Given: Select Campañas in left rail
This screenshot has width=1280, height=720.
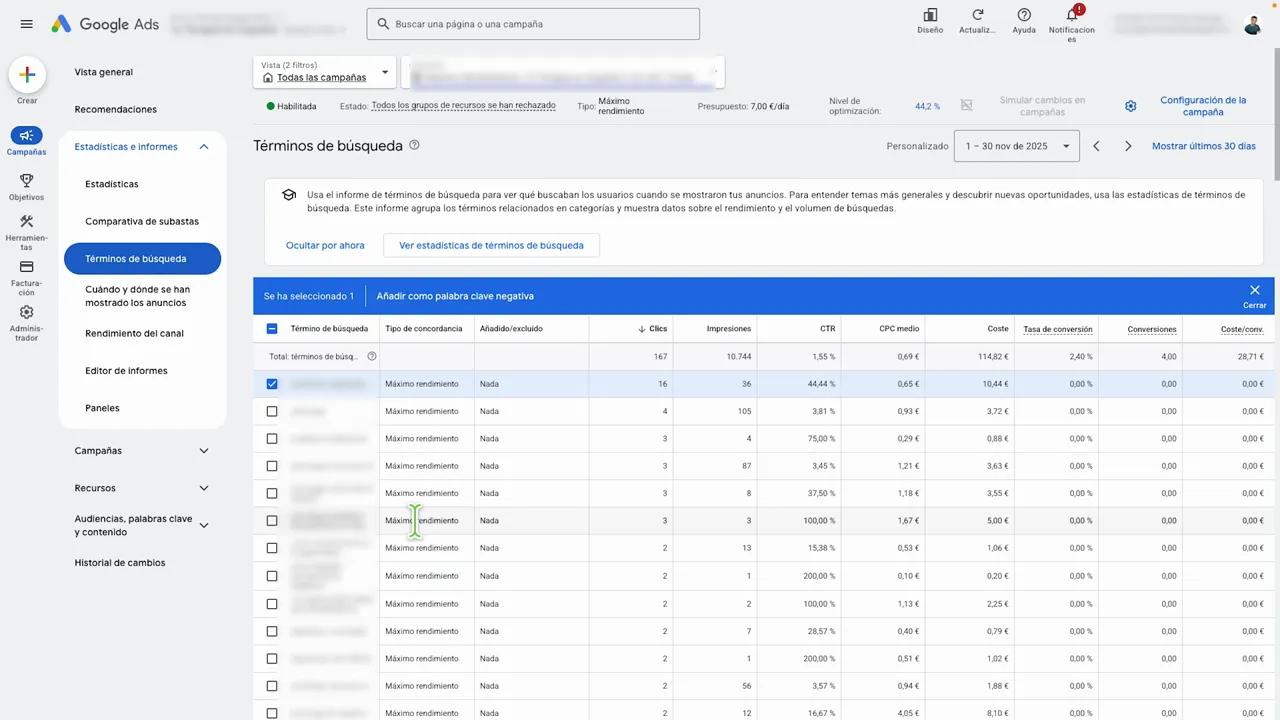Looking at the screenshot, I should coord(27,141).
